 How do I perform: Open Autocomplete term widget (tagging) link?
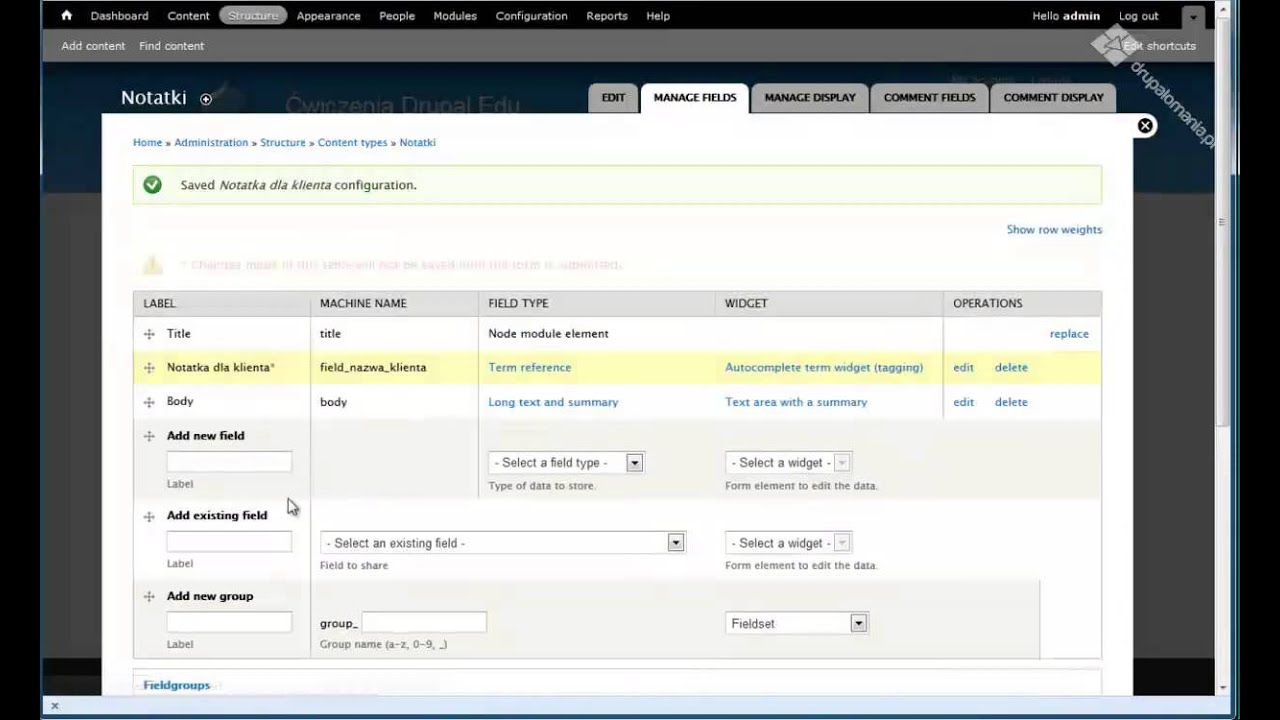coord(824,368)
